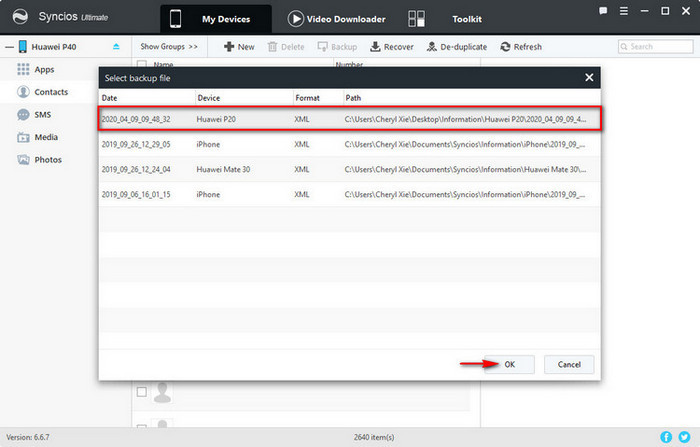The height and width of the screenshot is (447, 700).
Task: Open the Toolkit tab
Action: tap(467, 19)
